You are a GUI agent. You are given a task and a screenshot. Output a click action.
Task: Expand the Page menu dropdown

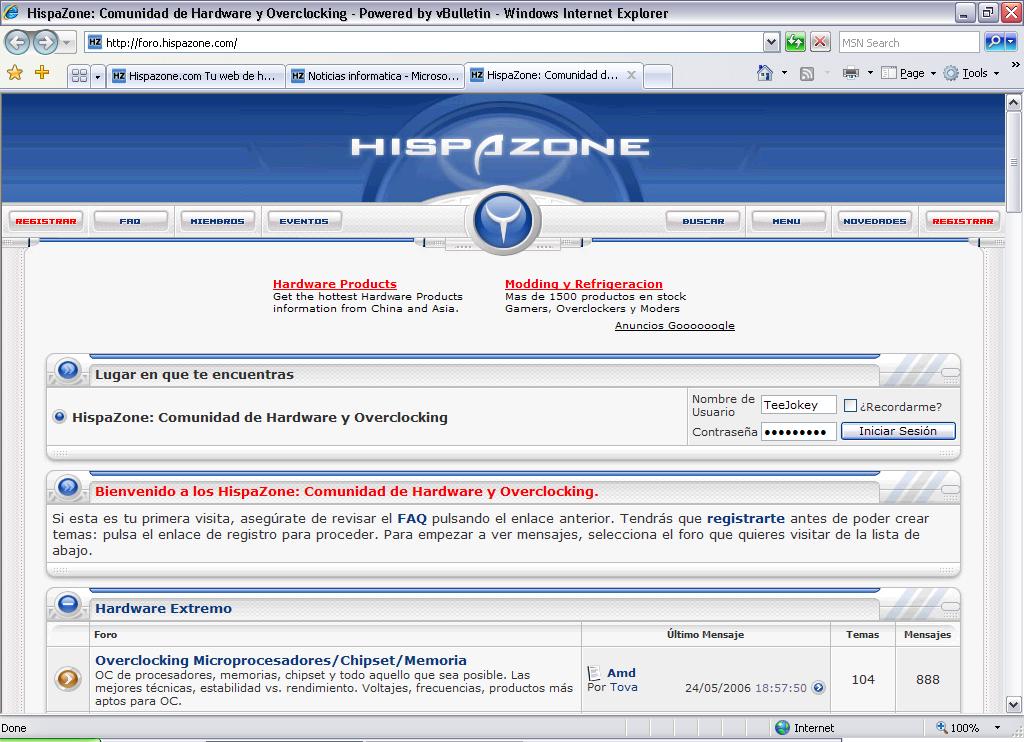pyautogui.click(x=932, y=74)
